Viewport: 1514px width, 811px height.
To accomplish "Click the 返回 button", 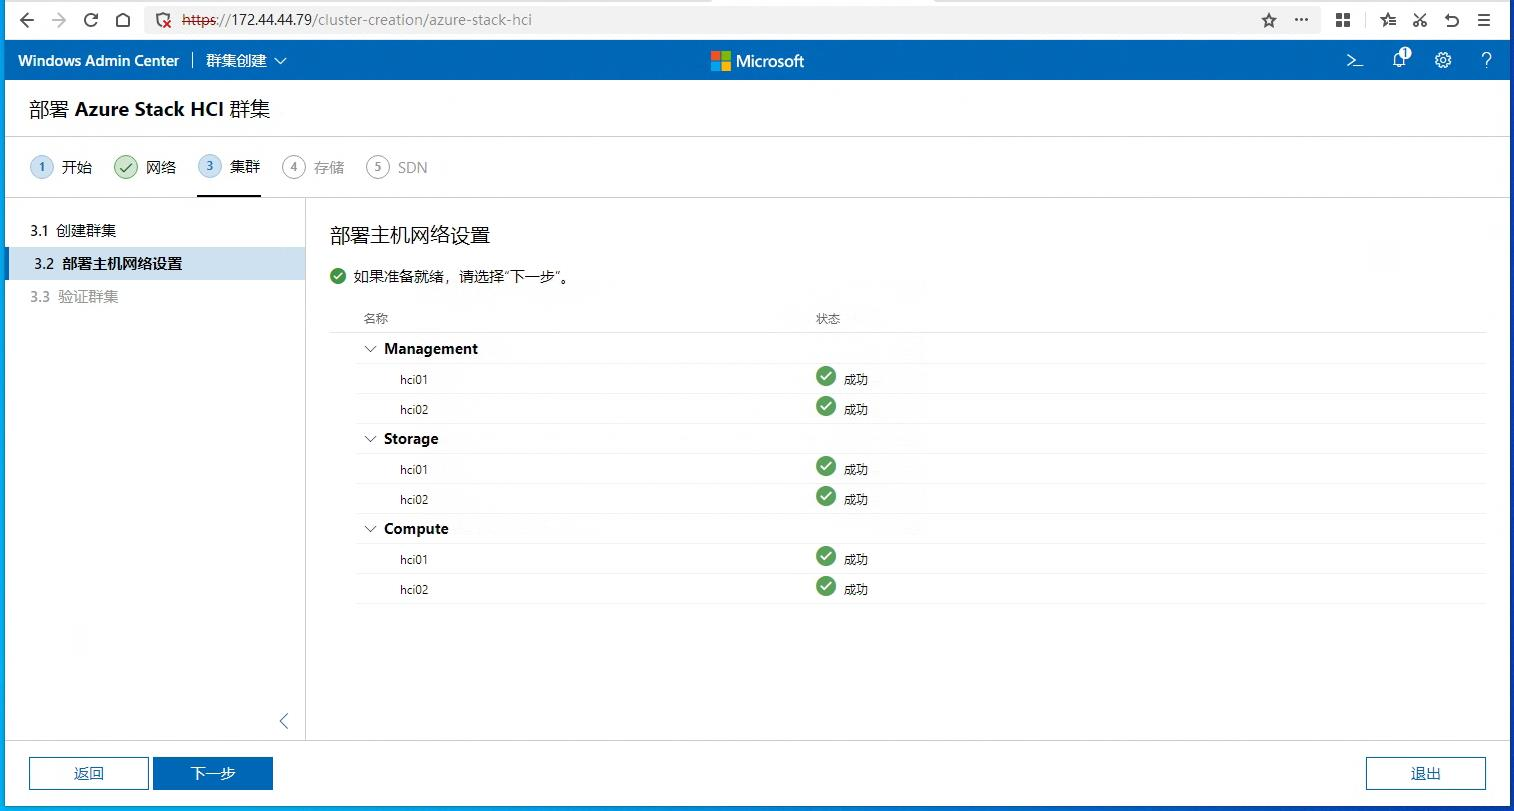I will 89,774.
